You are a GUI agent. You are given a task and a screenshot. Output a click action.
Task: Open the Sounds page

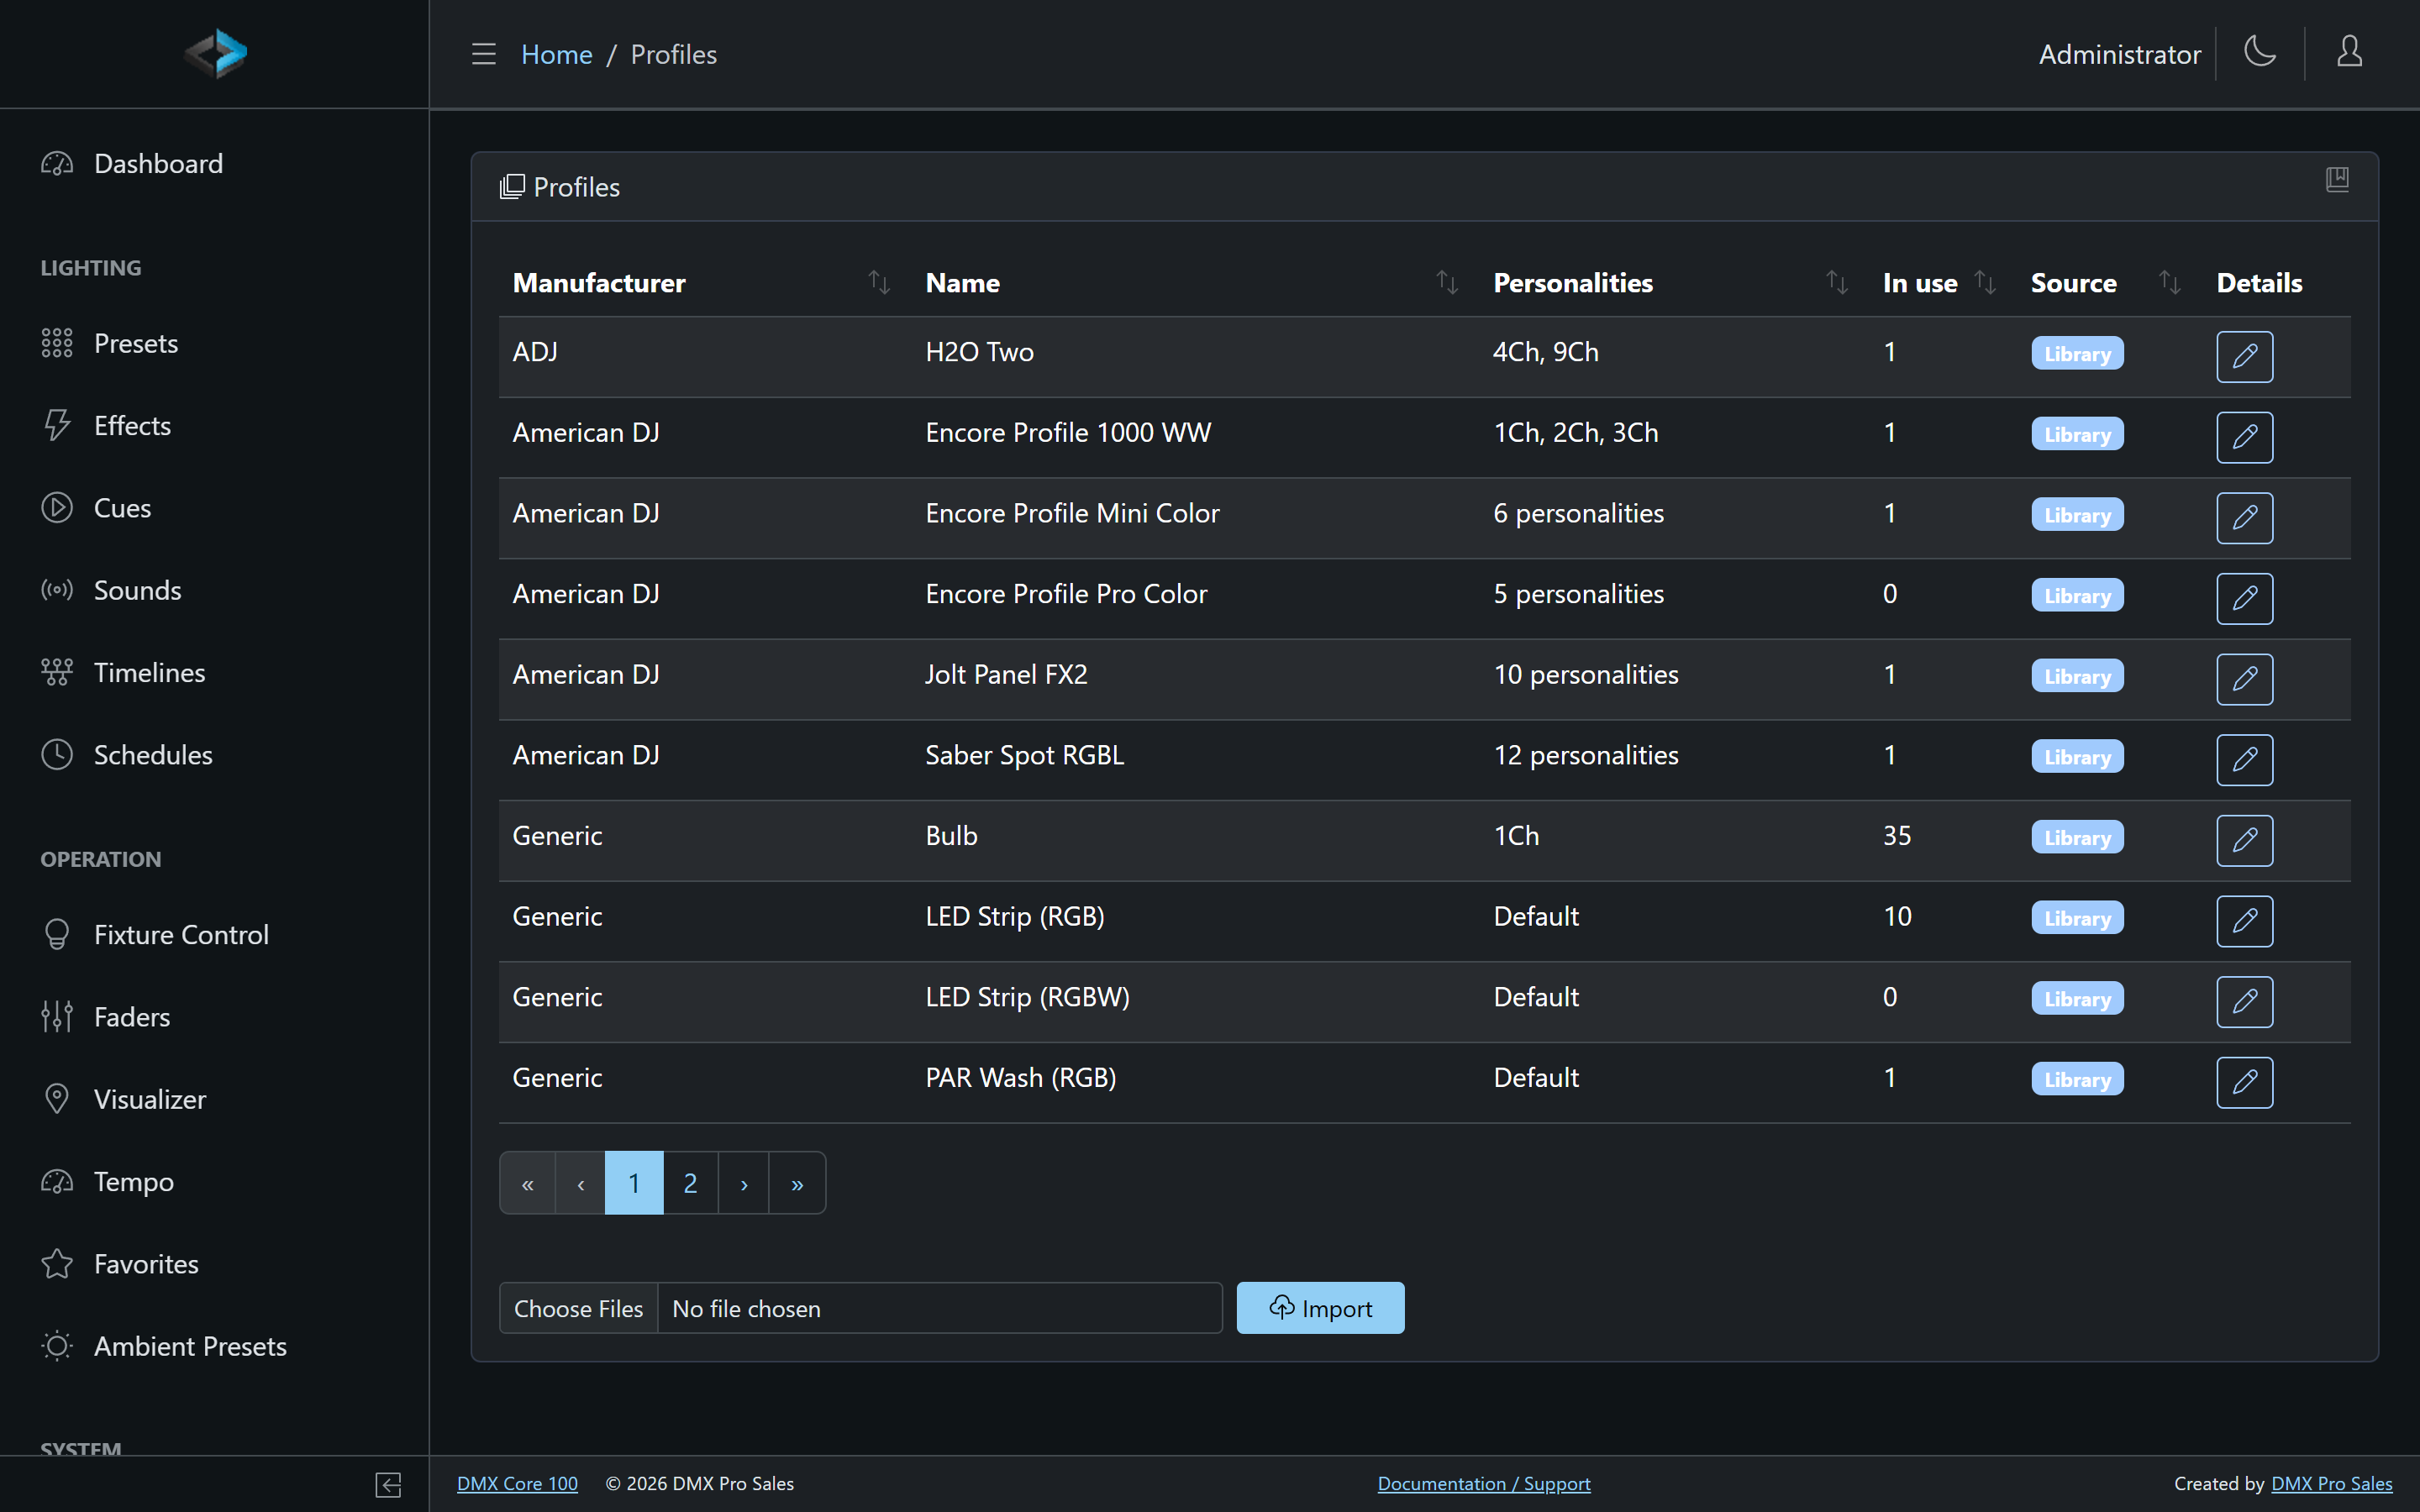pos(214,591)
